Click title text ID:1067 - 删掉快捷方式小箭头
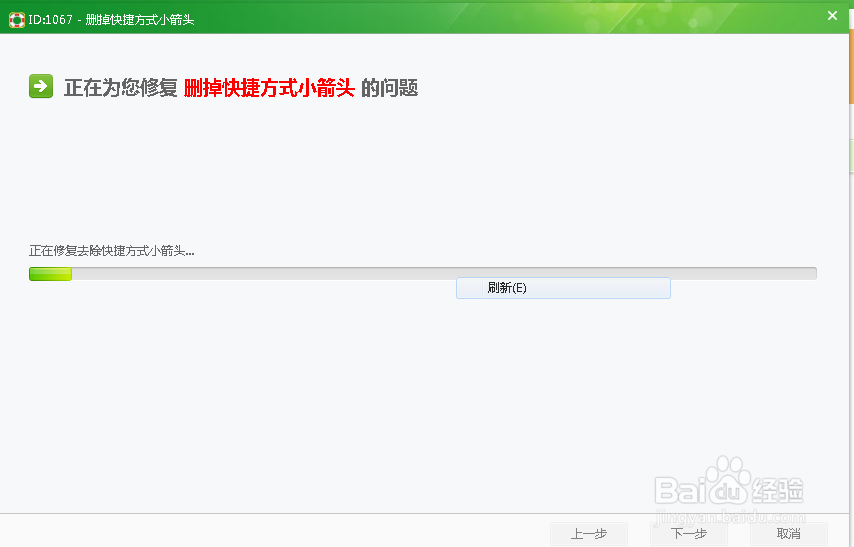The height and width of the screenshot is (547, 854). click(111, 20)
